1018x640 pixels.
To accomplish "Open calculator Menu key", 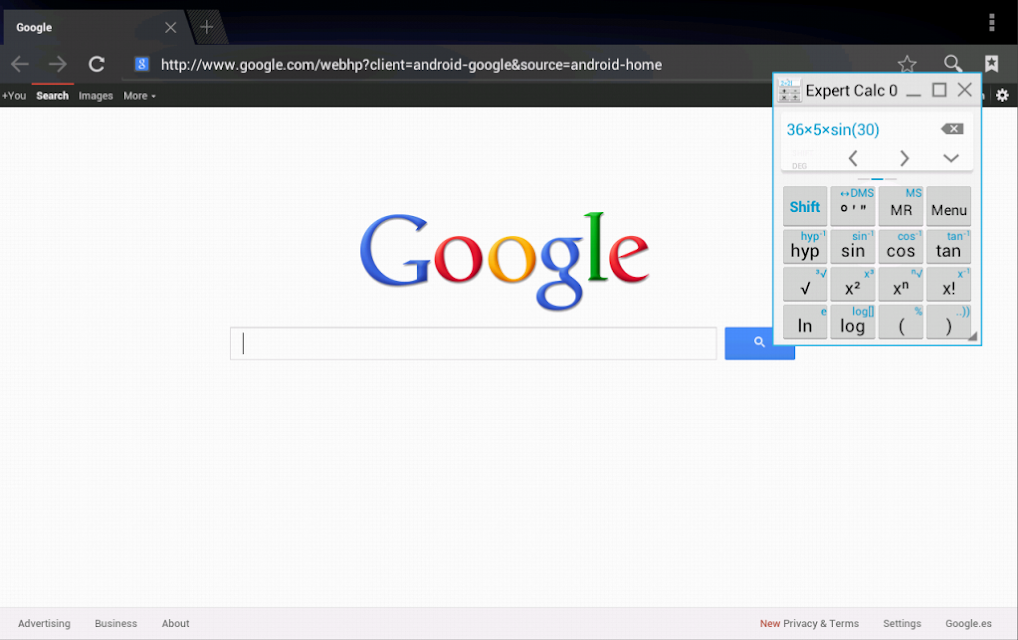I will pyautogui.click(x=949, y=206).
